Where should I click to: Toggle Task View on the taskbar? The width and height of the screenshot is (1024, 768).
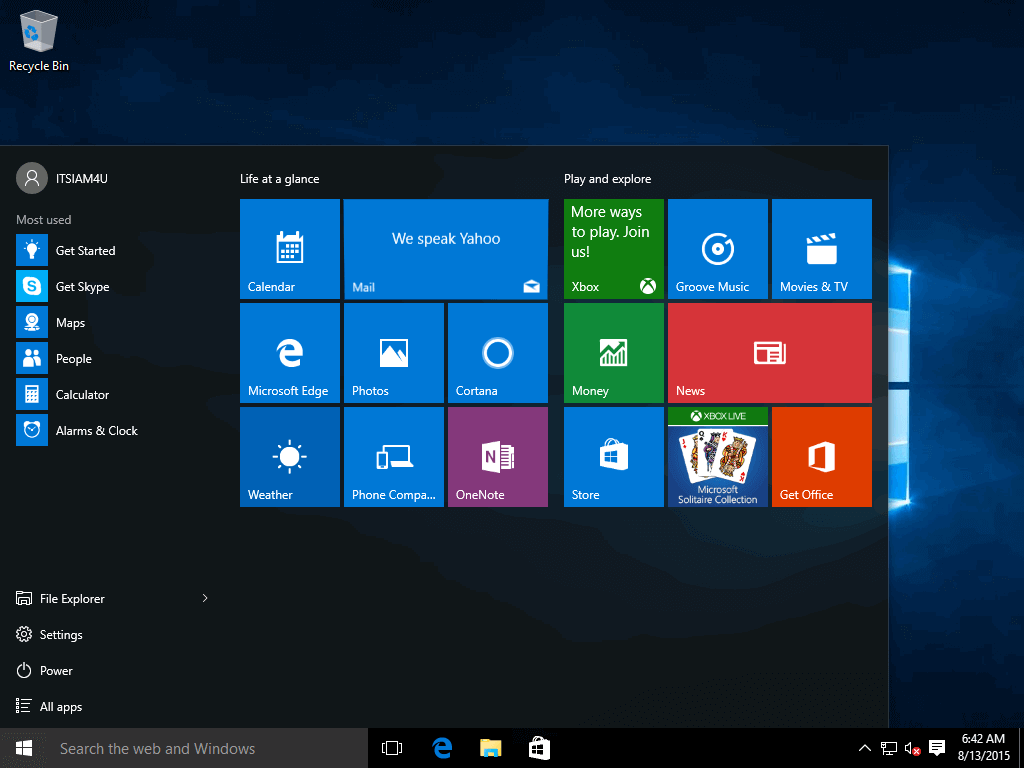pos(392,748)
